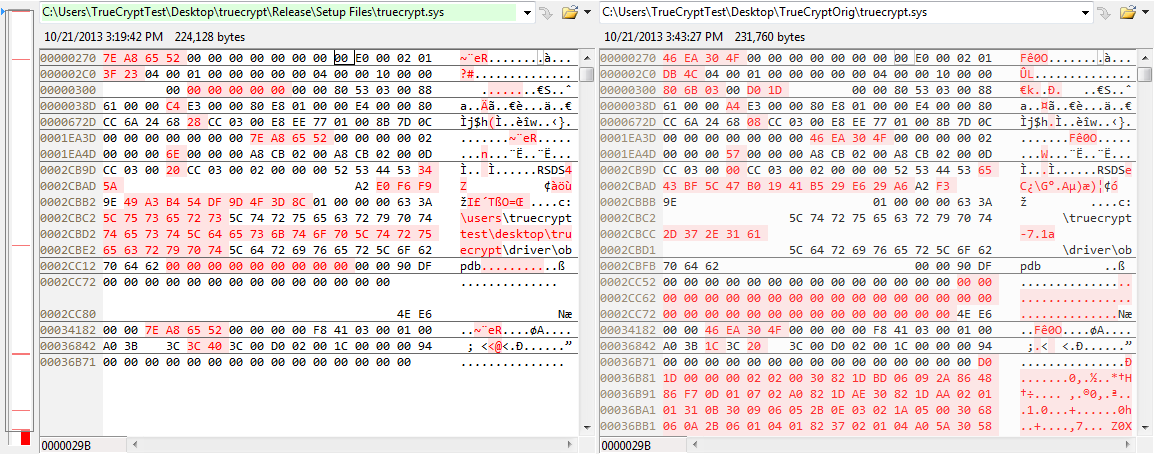Select offset row 0002CBC2 in left pane
This screenshot has width=1154, height=454.
69,218
